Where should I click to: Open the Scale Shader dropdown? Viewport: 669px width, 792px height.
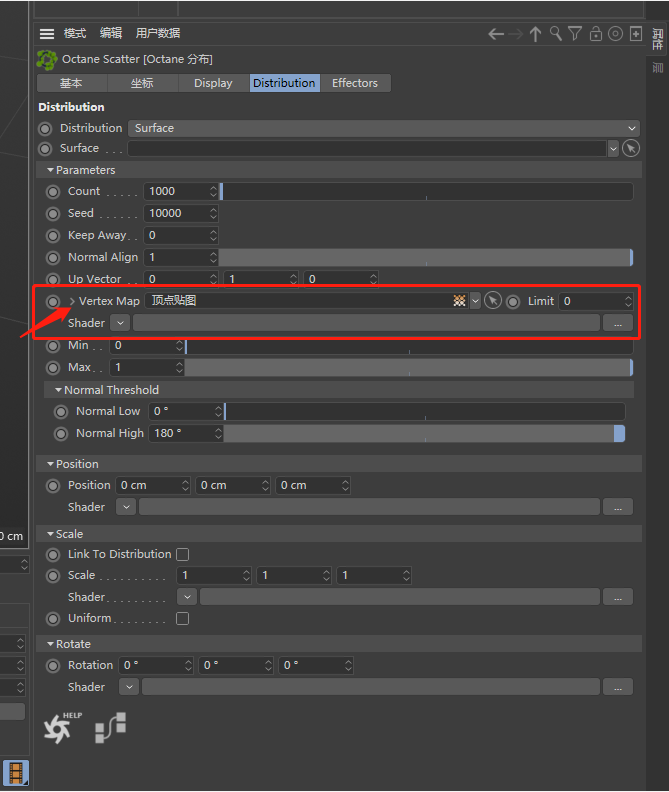coord(187,597)
